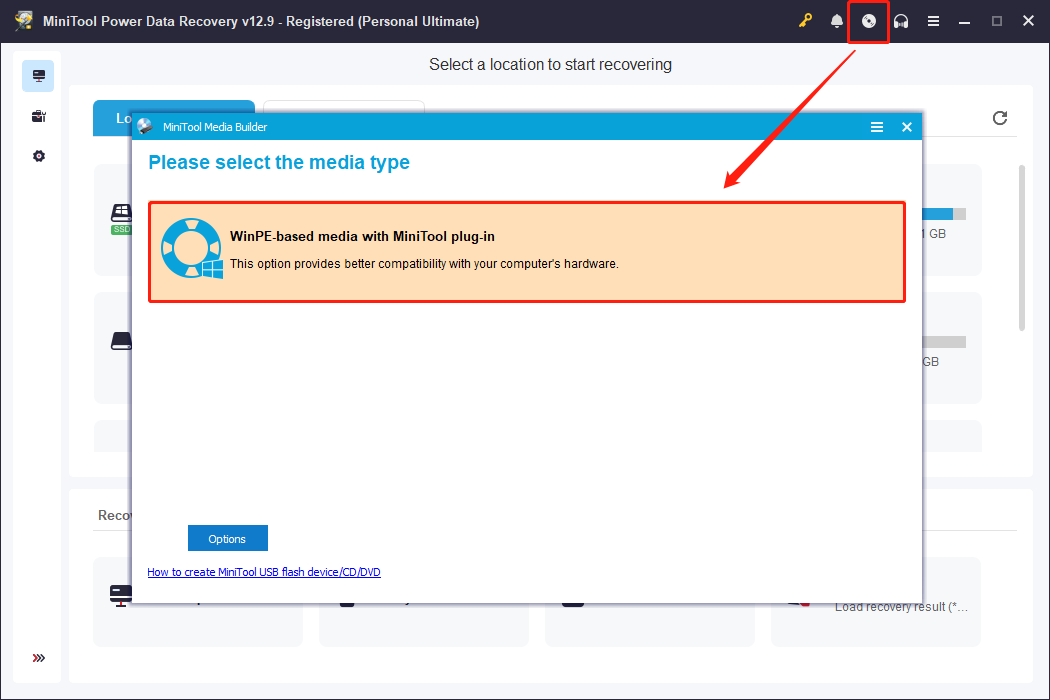Select the second devices tab behind dialog
1050x700 pixels.
[x=344, y=107]
